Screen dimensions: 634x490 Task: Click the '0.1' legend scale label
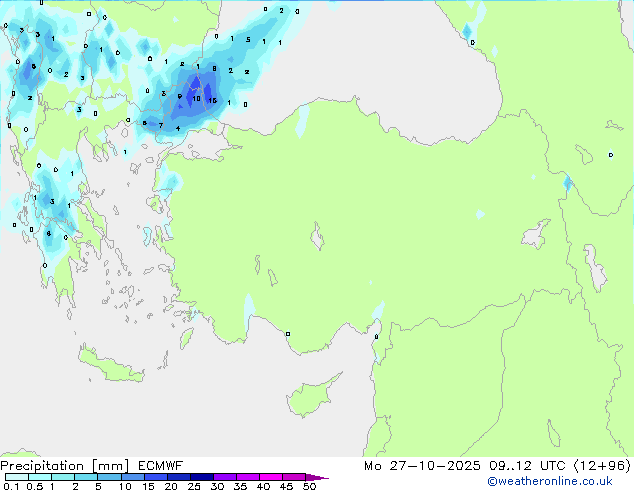(x=11, y=486)
